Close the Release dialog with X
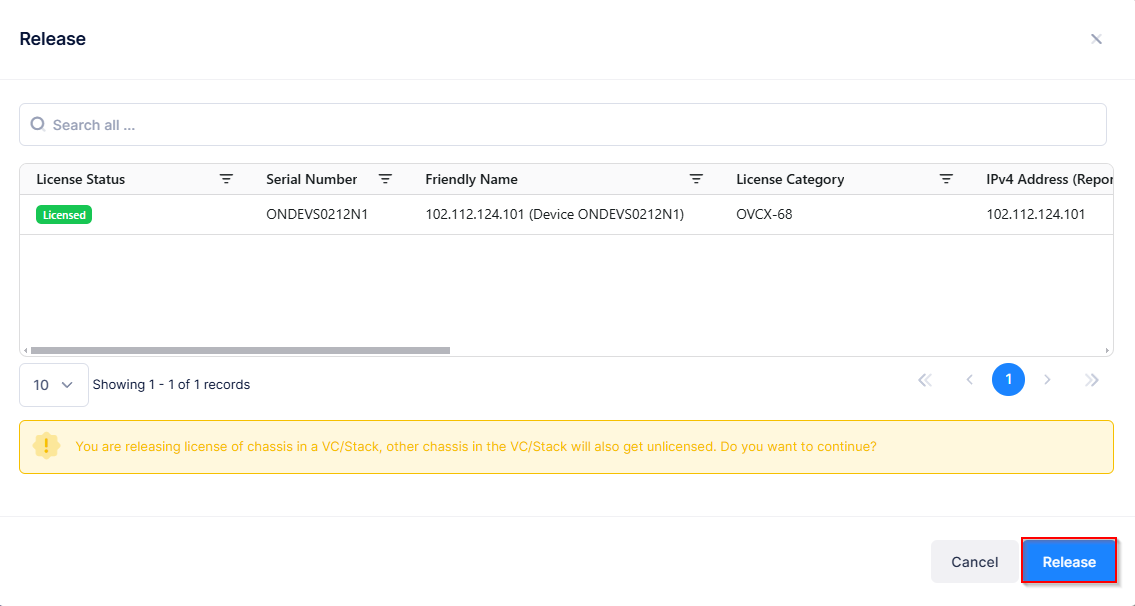 coord(1096,39)
